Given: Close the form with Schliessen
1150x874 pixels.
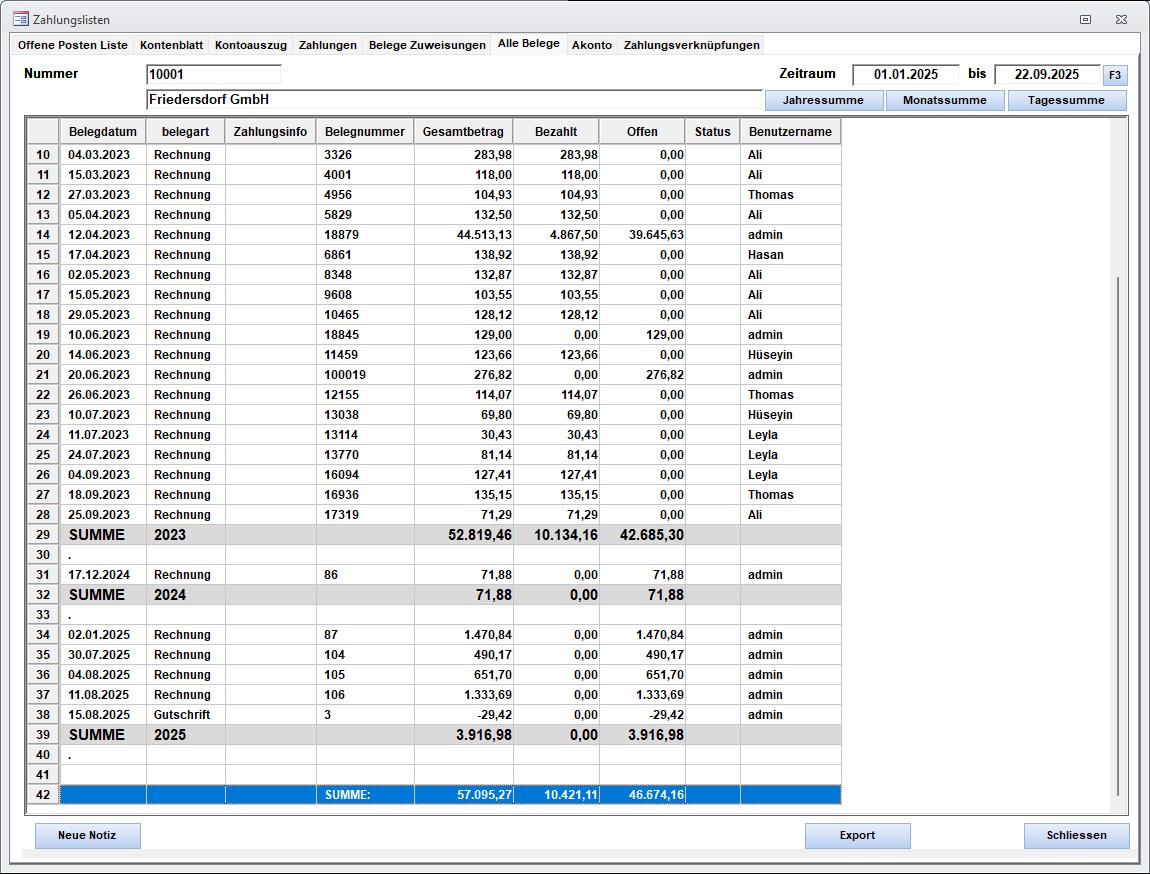Looking at the screenshot, I should point(1076,836).
